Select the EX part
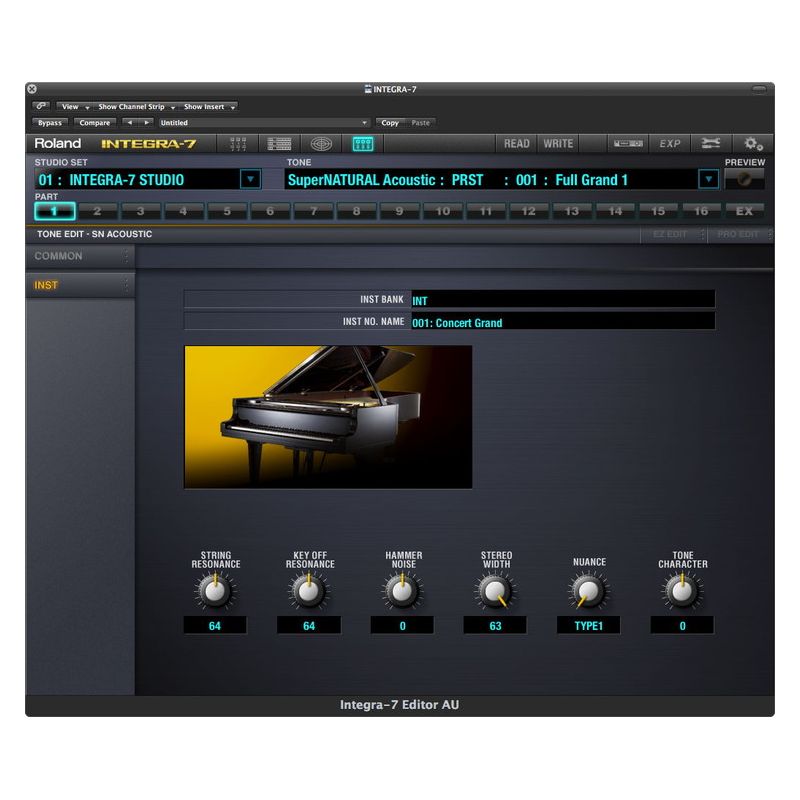The image size is (800, 800). [744, 211]
